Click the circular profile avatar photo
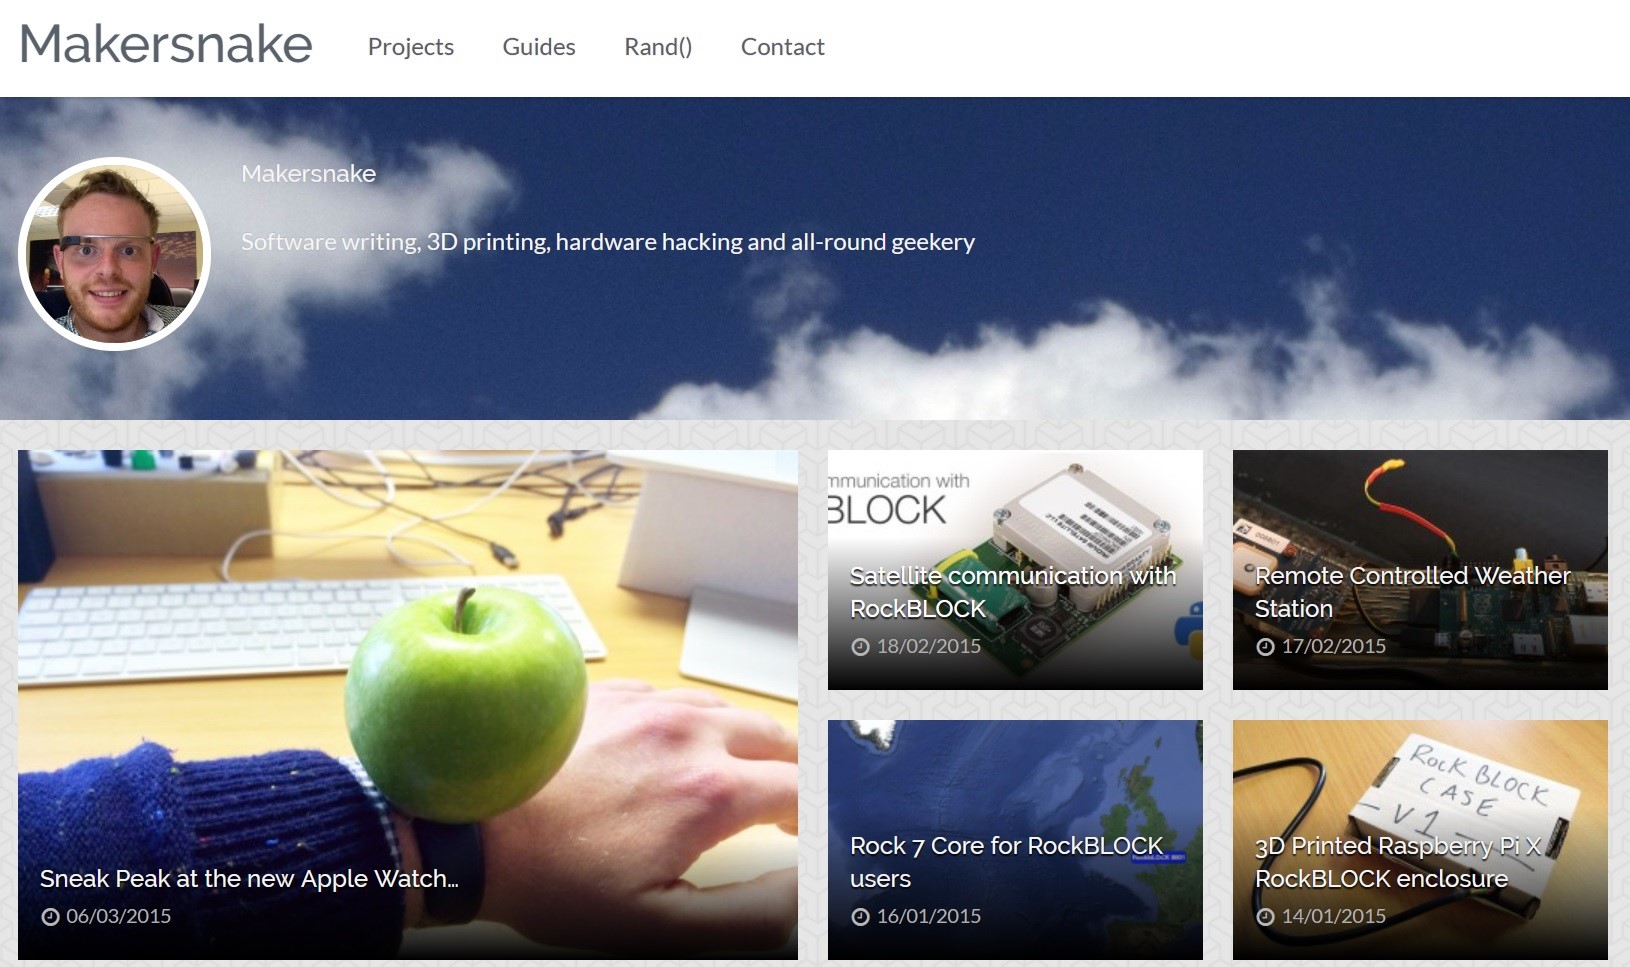 [114, 254]
